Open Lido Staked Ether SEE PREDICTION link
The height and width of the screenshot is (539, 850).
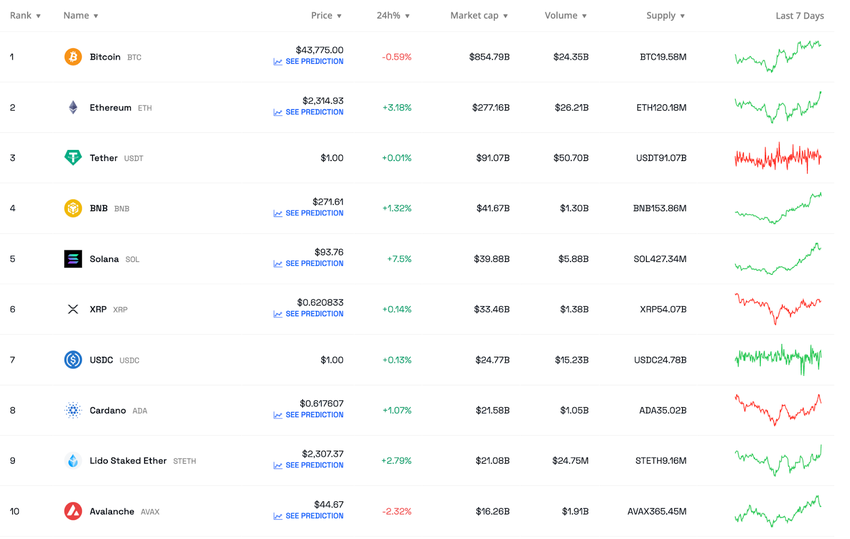coord(314,465)
